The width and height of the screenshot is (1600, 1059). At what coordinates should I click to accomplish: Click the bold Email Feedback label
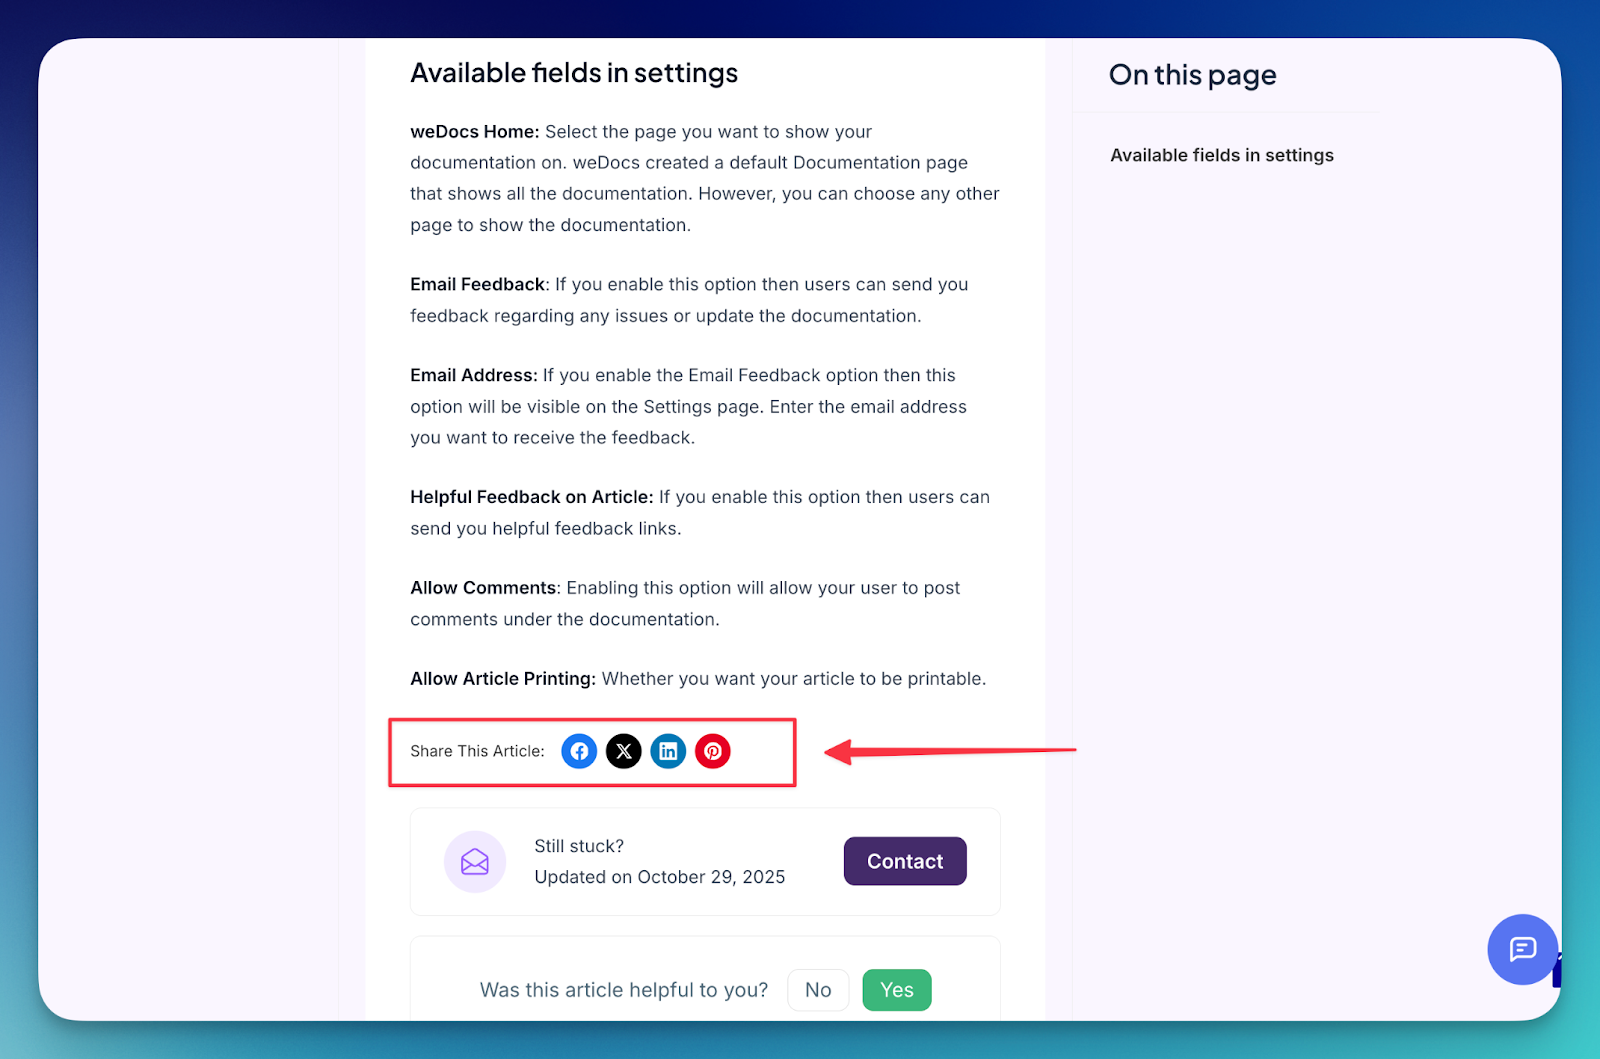click(477, 284)
